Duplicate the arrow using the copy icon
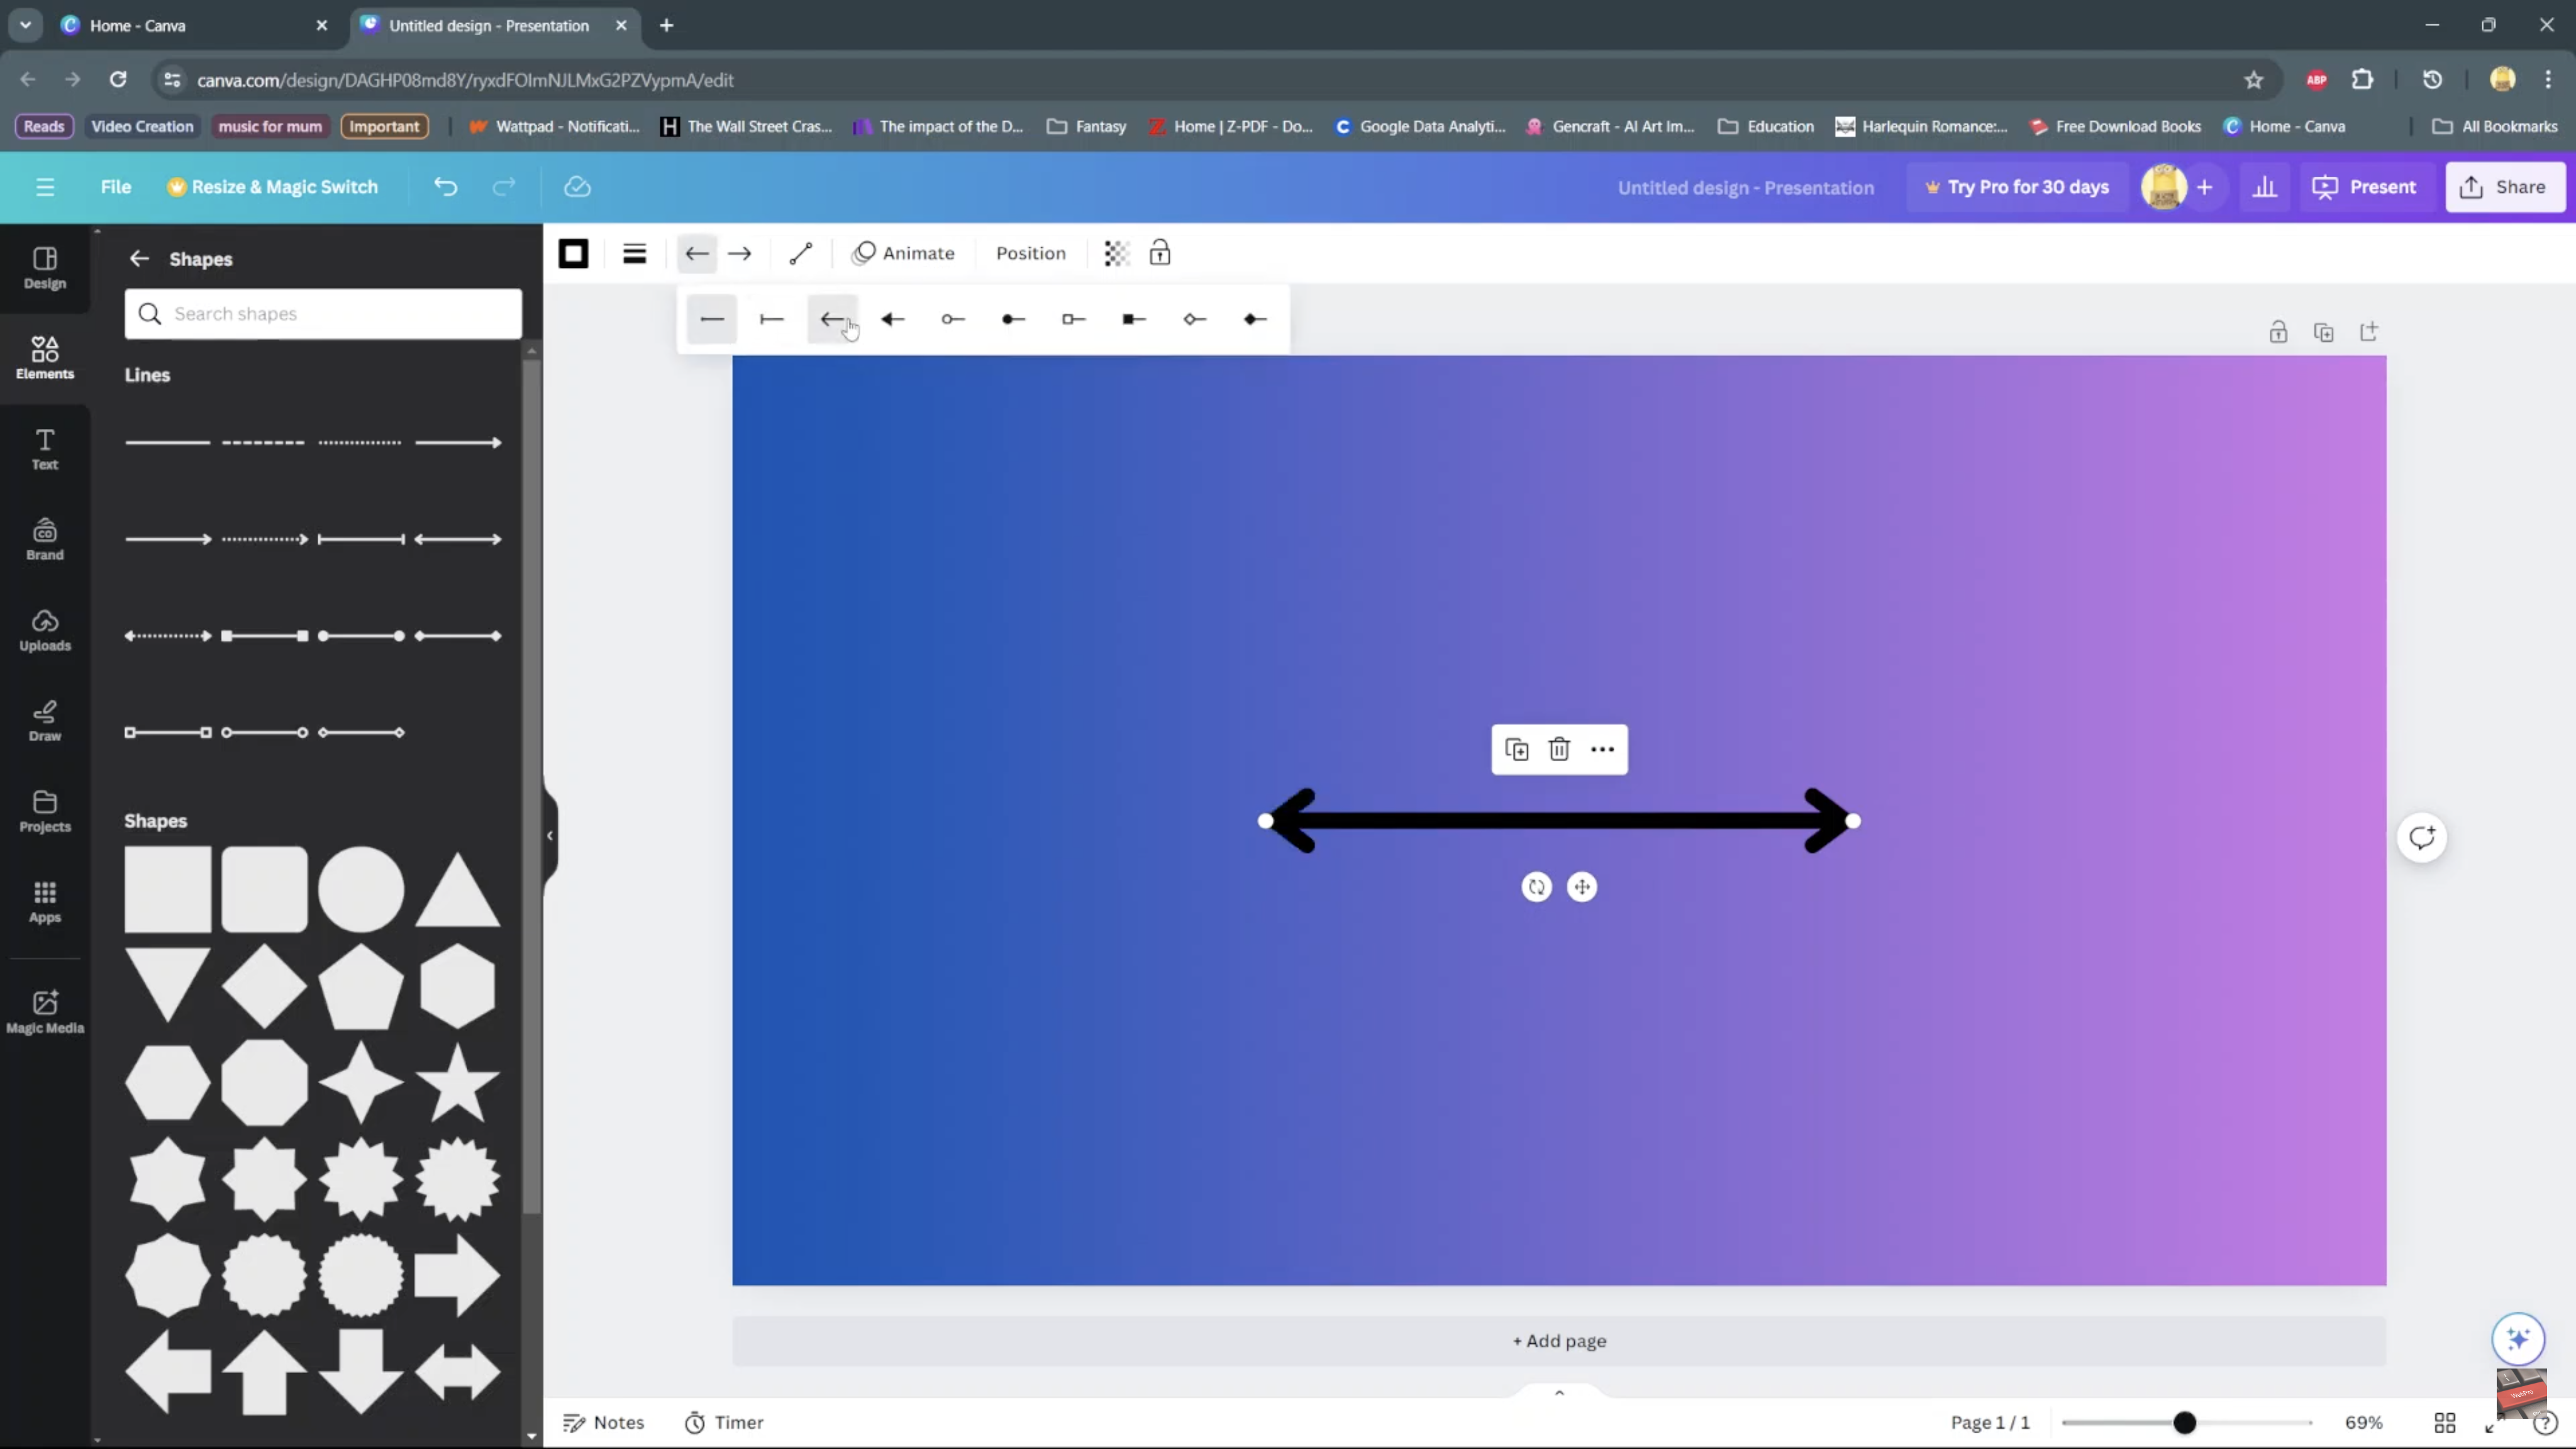This screenshot has width=2576, height=1449. (x=1516, y=750)
